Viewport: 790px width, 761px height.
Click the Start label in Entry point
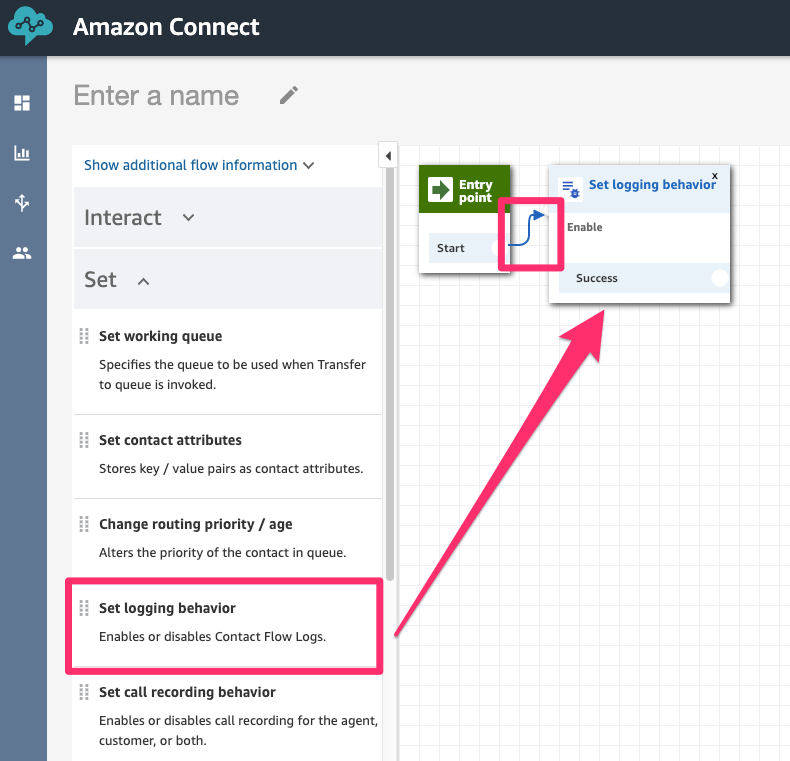[450, 248]
